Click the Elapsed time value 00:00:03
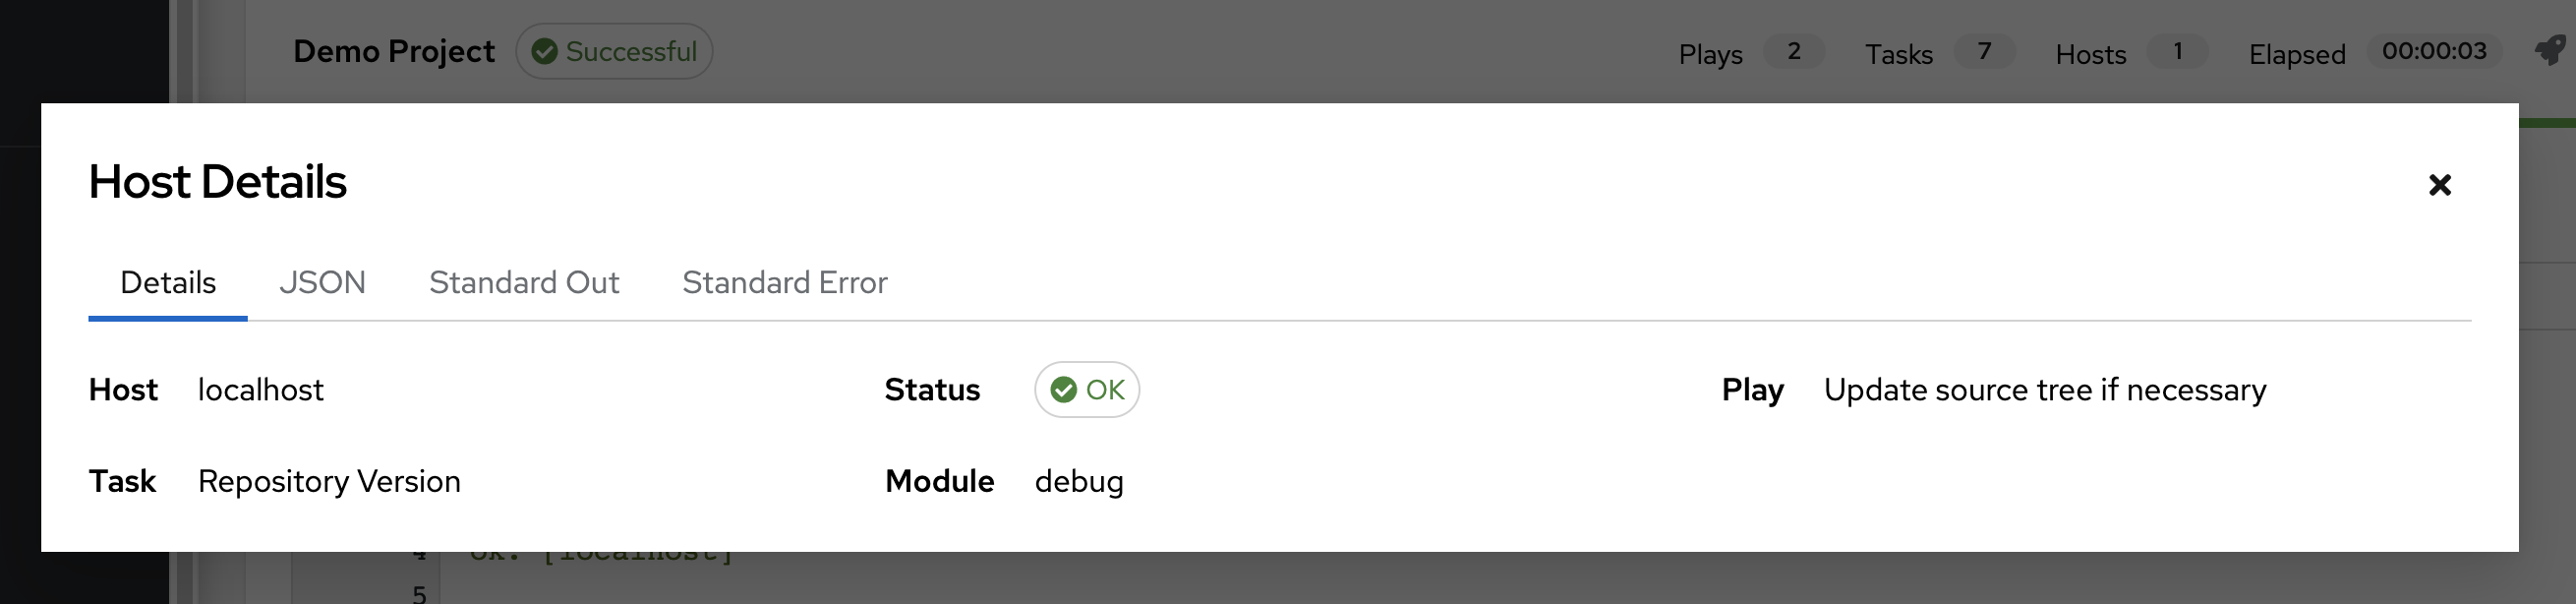Image resolution: width=2576 pixels, height=604 pixels. 2433,51
